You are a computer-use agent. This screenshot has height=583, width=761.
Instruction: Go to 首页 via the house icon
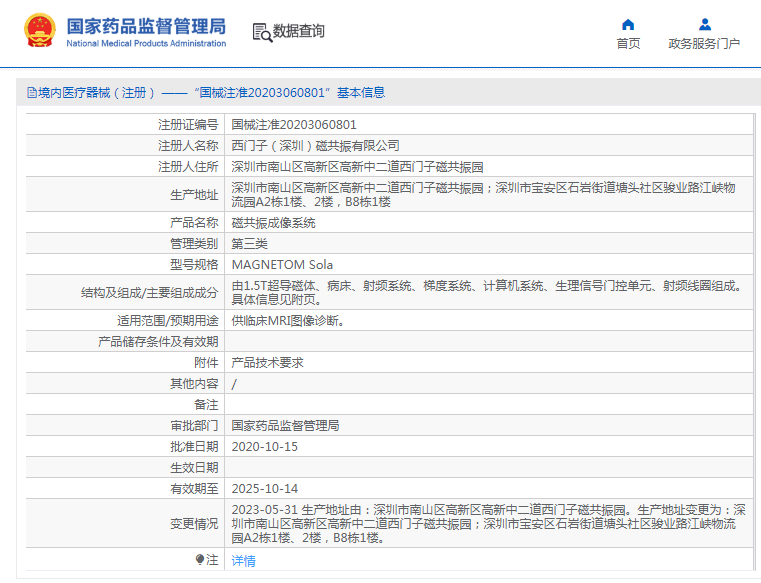(628, 24)
